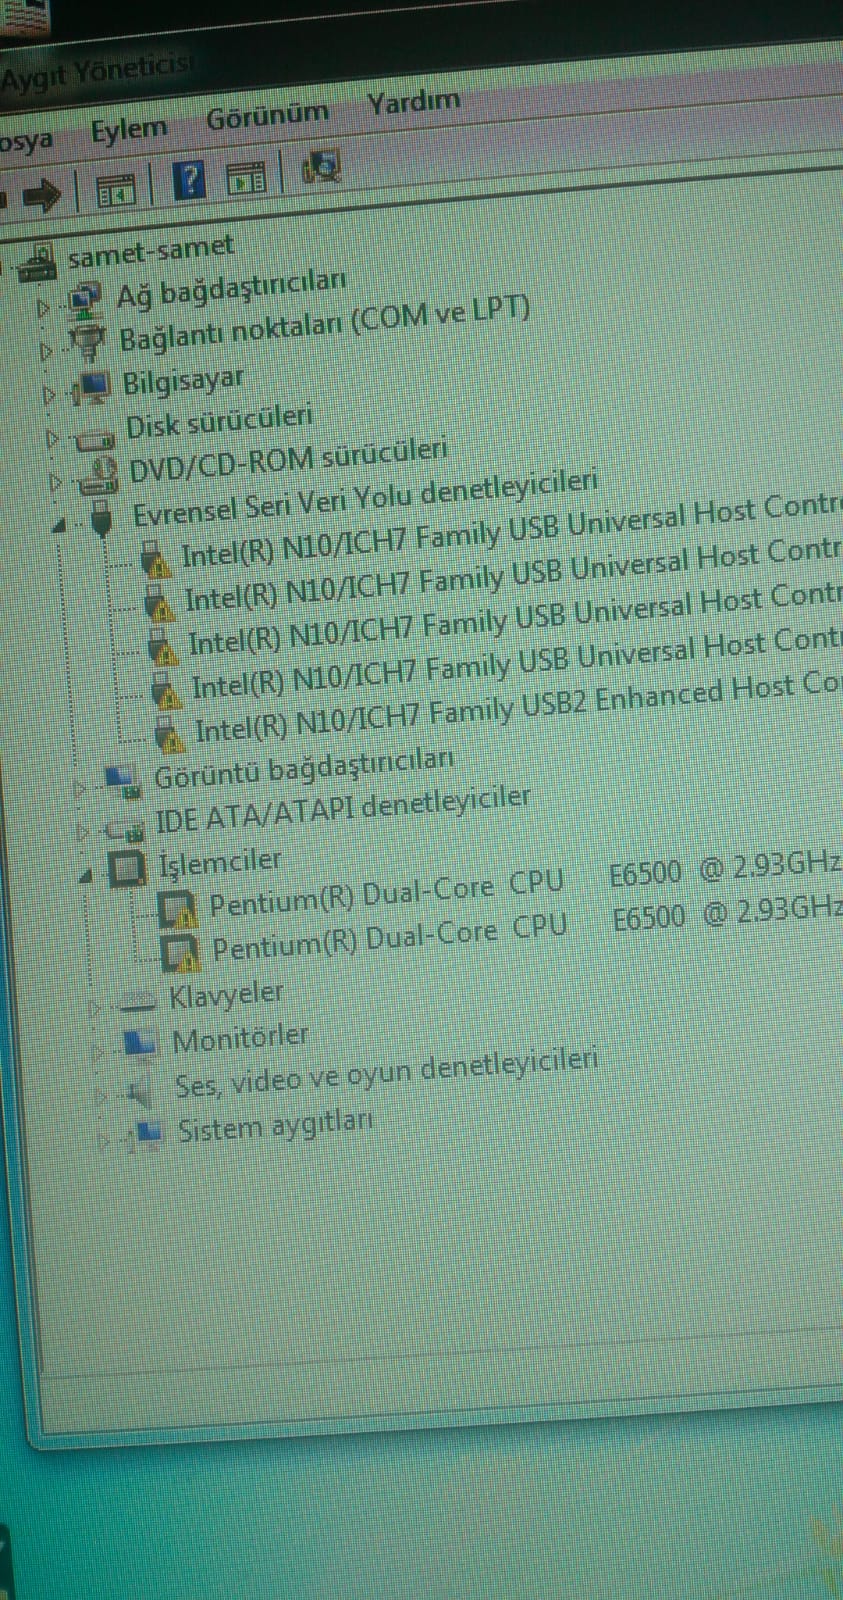
Task: Click the Ses, video ve oyun speaker icon
Action: click(x=139, y=1090)
